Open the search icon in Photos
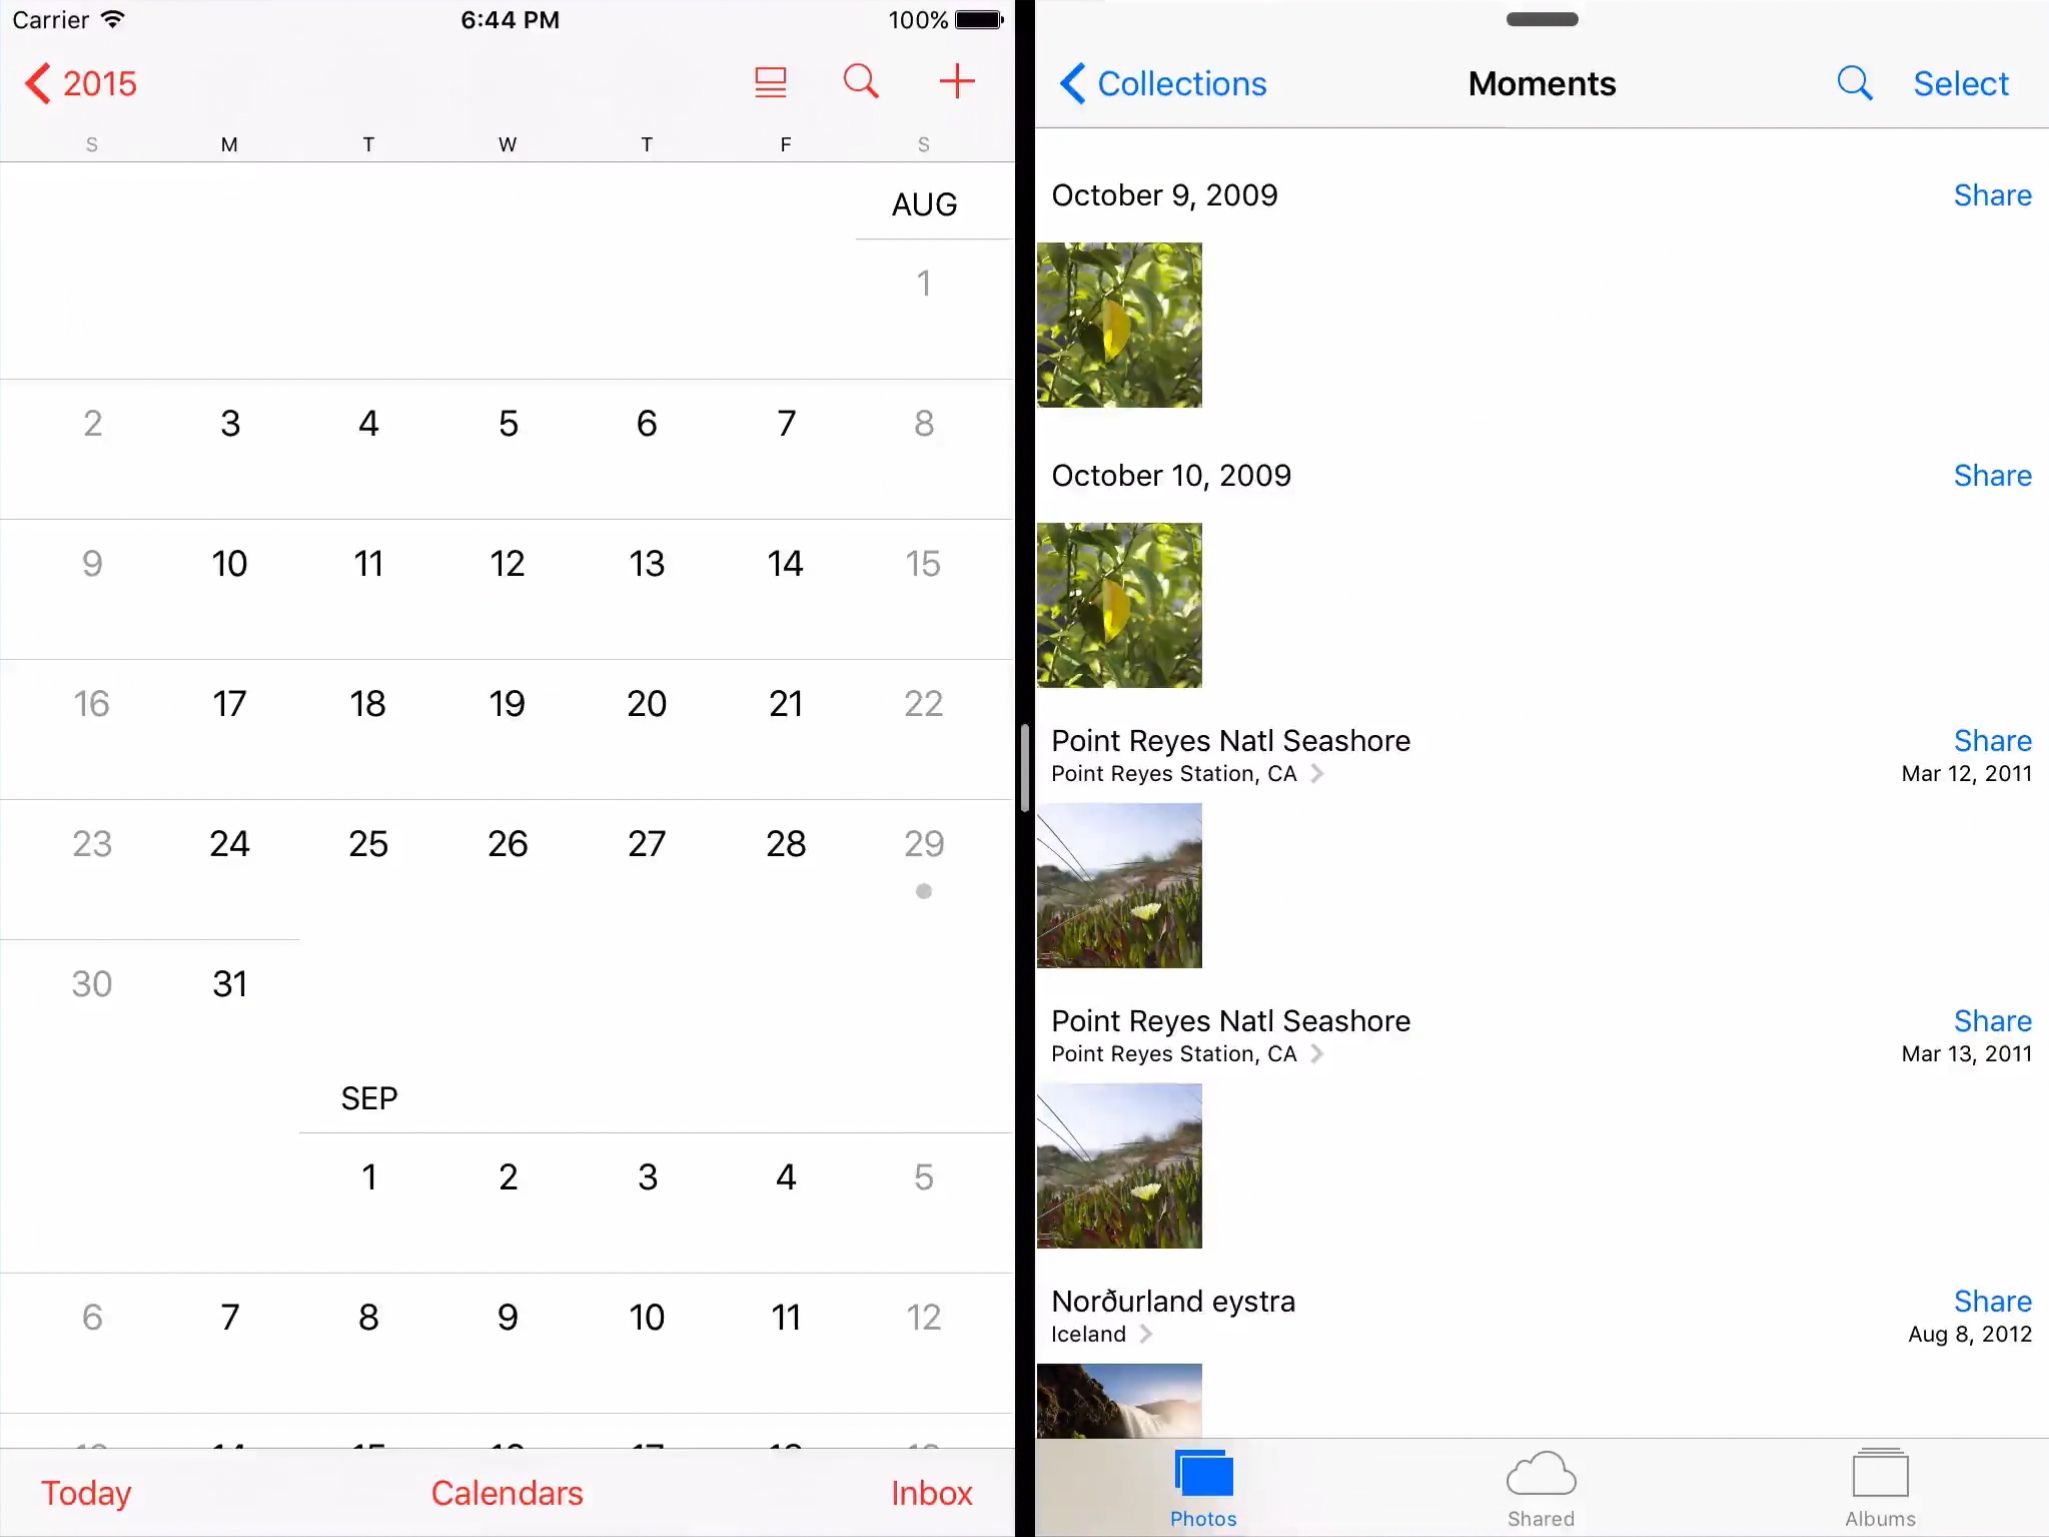The height and width of the screenshot is (1537, 2049). point(1855,82)
